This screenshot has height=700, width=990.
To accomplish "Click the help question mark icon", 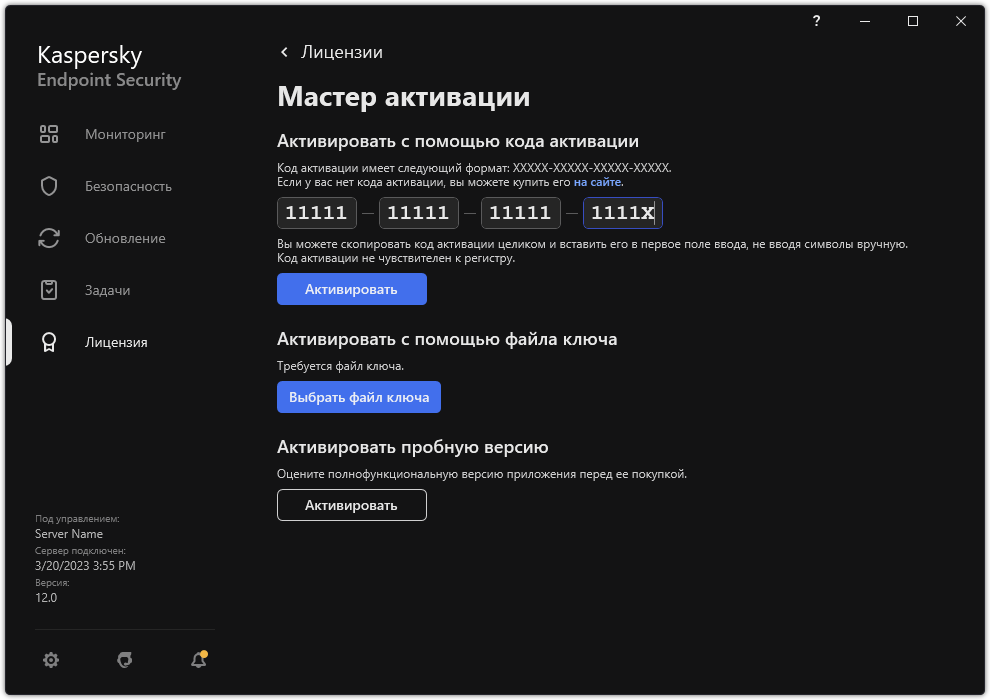I will point(815,20).
